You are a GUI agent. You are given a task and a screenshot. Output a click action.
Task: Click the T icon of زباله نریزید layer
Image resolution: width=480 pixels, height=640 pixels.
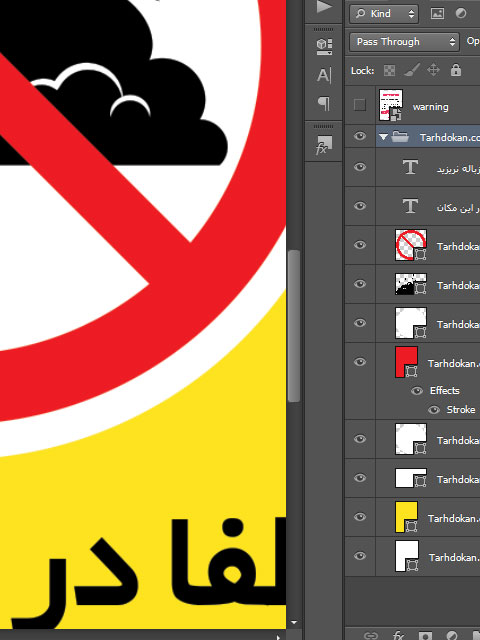coord(410,167)
